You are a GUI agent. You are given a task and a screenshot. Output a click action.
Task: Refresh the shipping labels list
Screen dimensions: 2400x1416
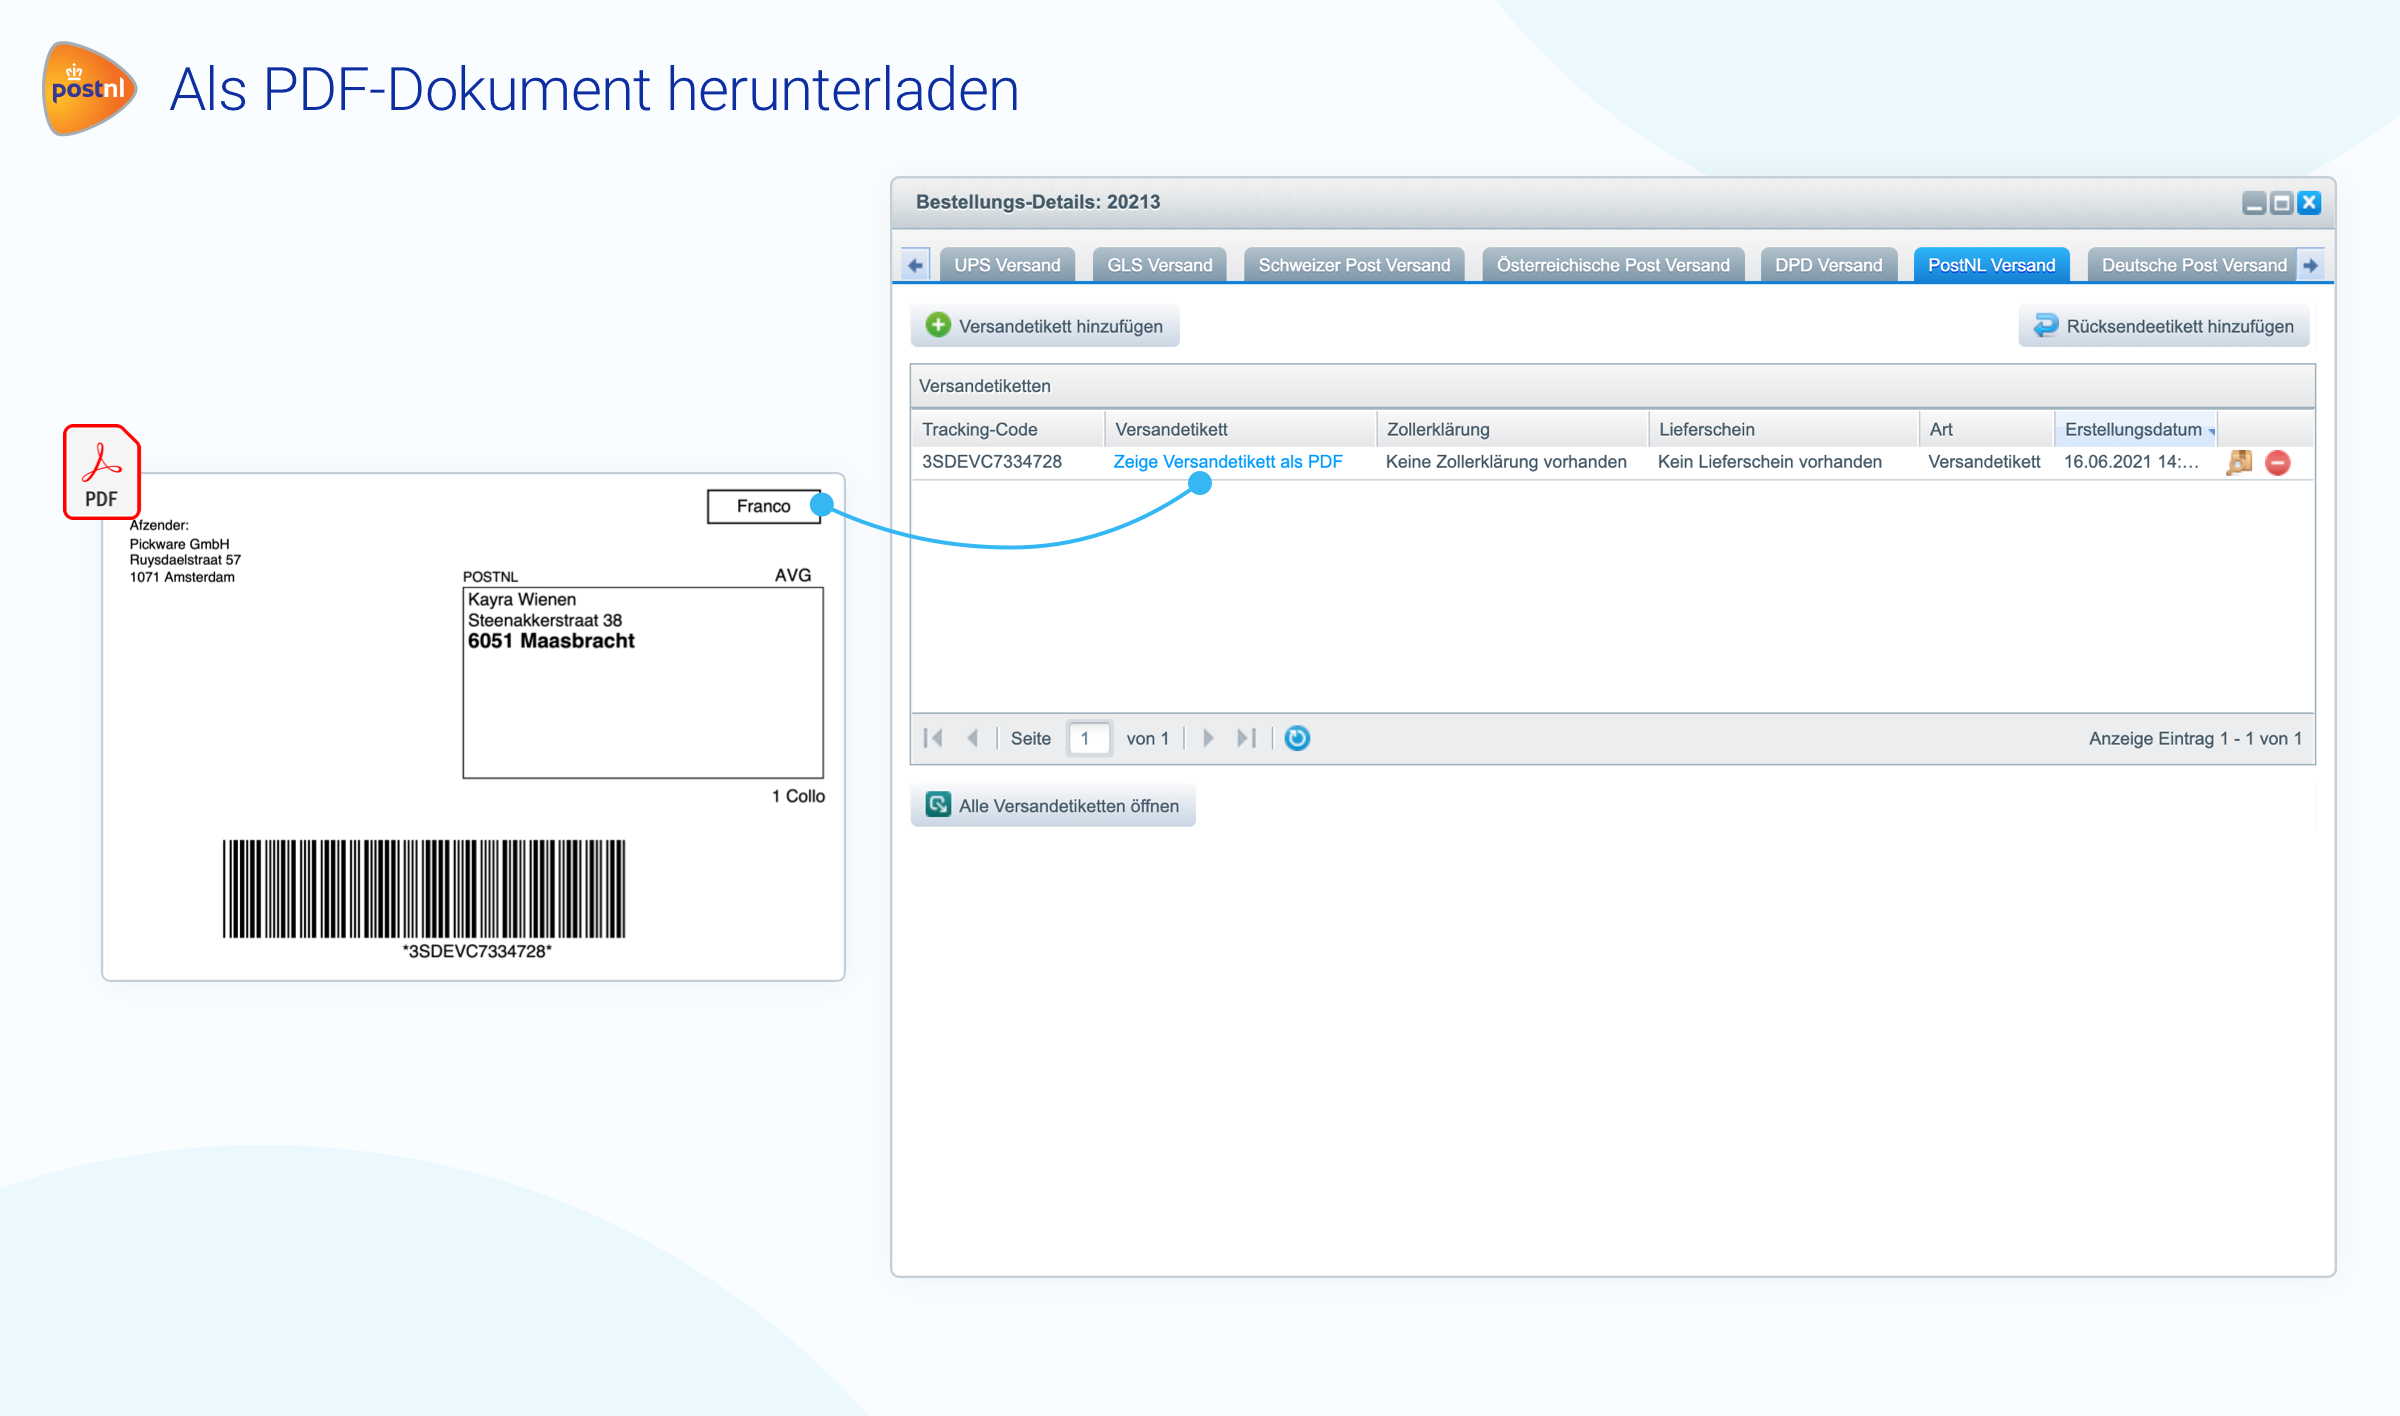1297,738
